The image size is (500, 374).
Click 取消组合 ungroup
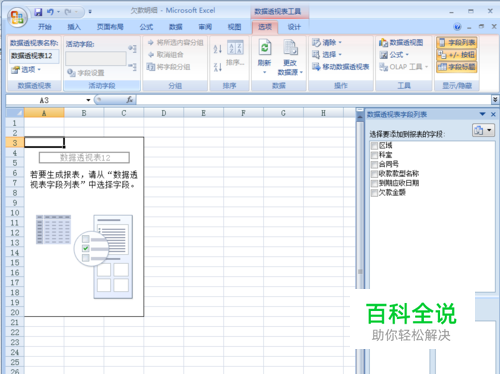click(166, 55)
